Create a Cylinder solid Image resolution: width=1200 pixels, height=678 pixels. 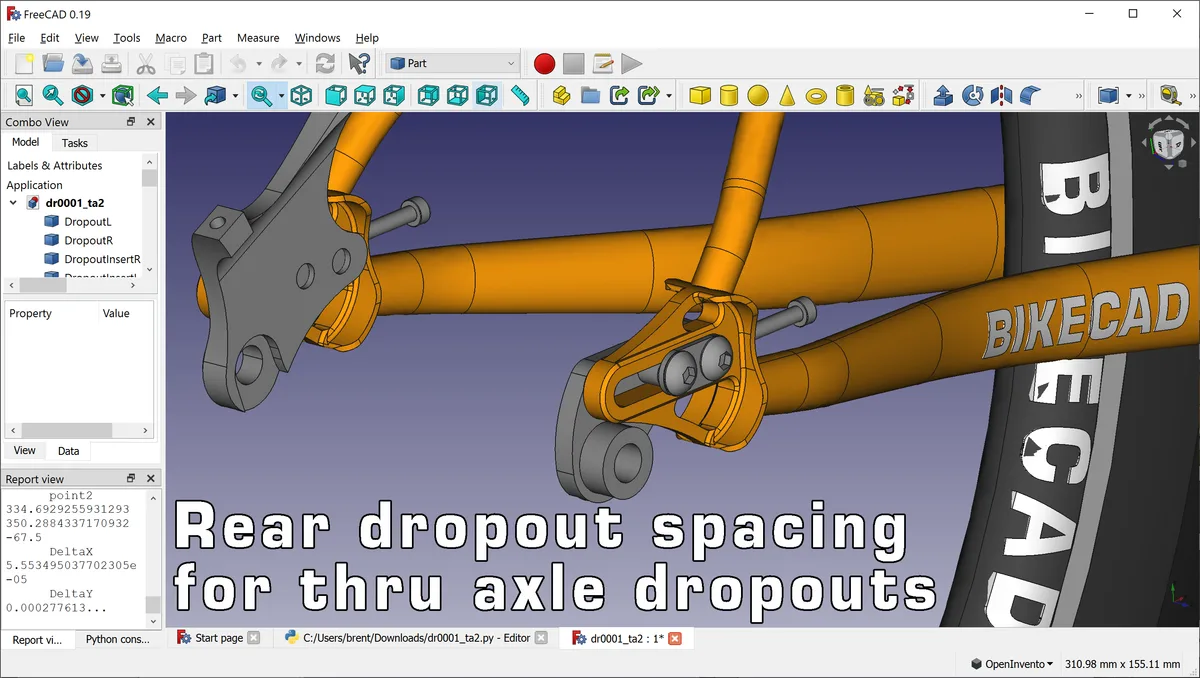[729, 96]
